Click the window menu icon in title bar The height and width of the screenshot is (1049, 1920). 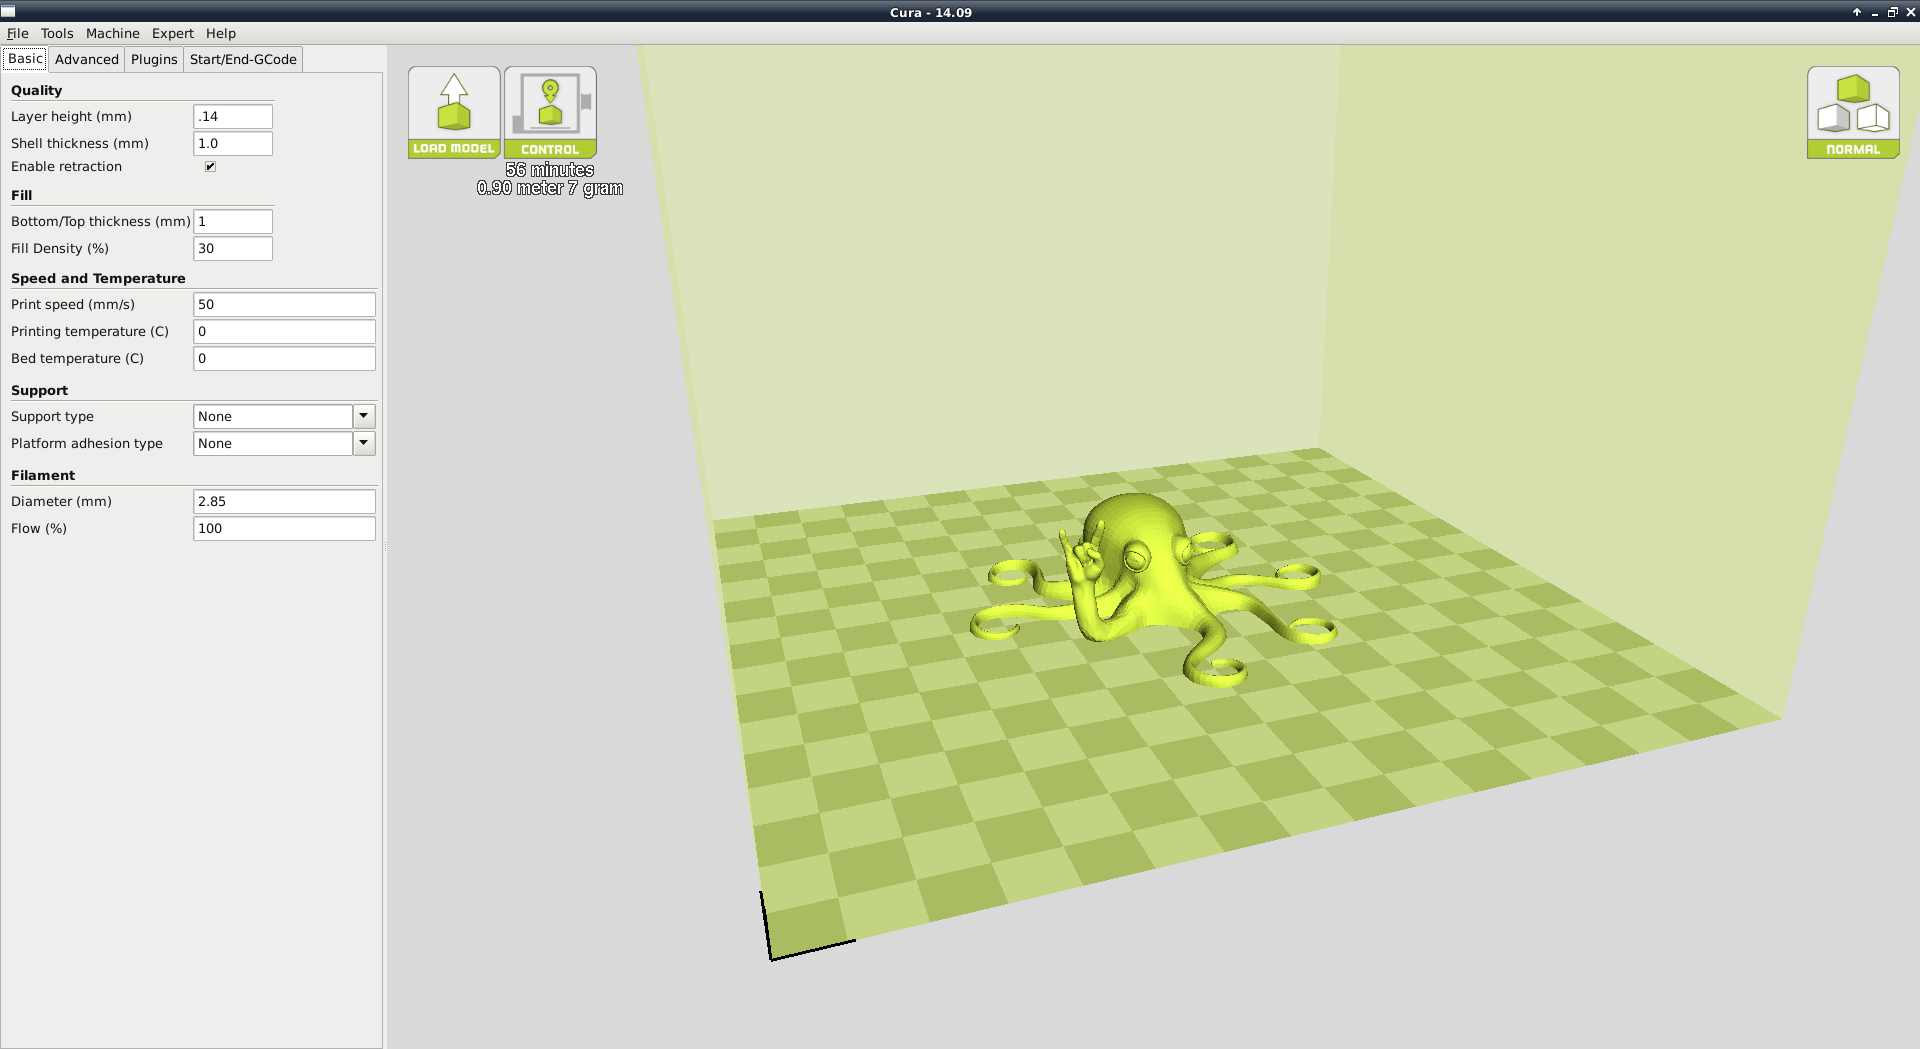point(8,11)
